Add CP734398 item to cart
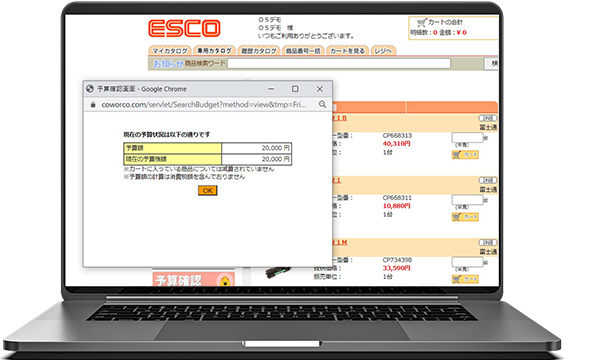 point(465,279)
